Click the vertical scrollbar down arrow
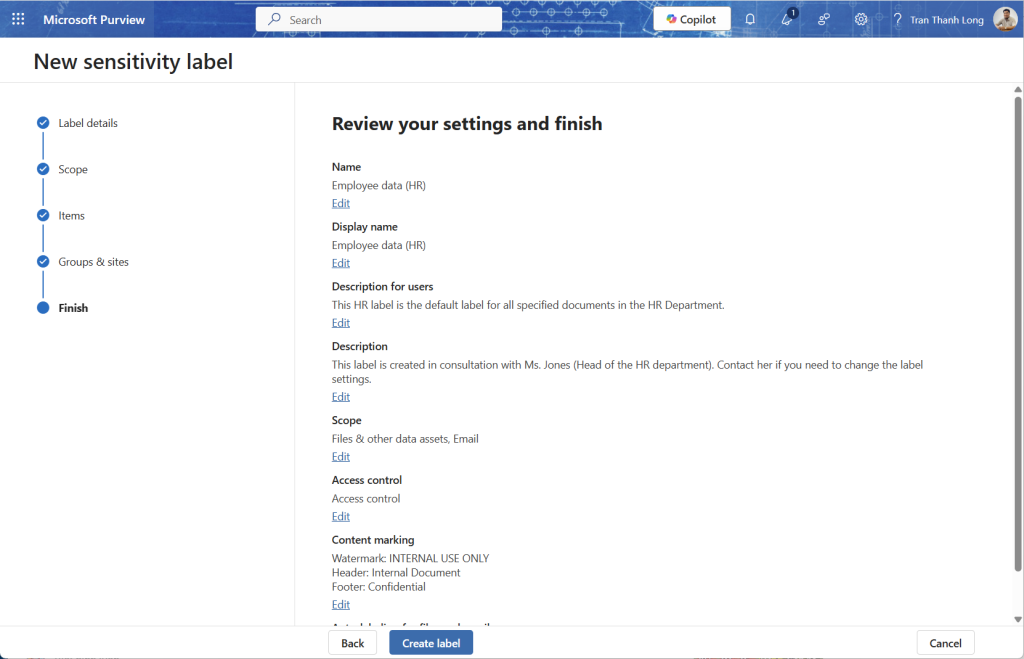The image size is (1024, 659). coord(1018,619)
